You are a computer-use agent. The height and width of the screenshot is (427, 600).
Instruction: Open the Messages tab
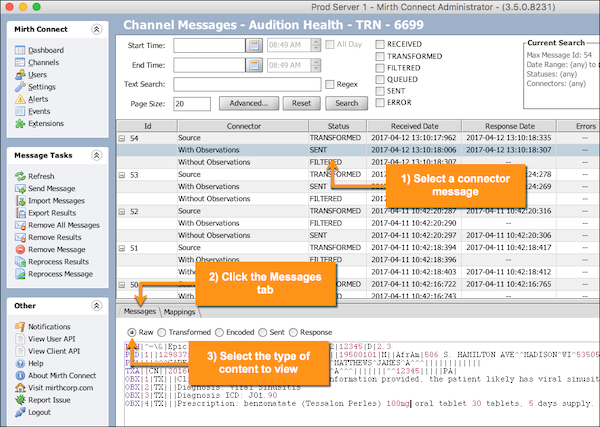click(139, 312)
